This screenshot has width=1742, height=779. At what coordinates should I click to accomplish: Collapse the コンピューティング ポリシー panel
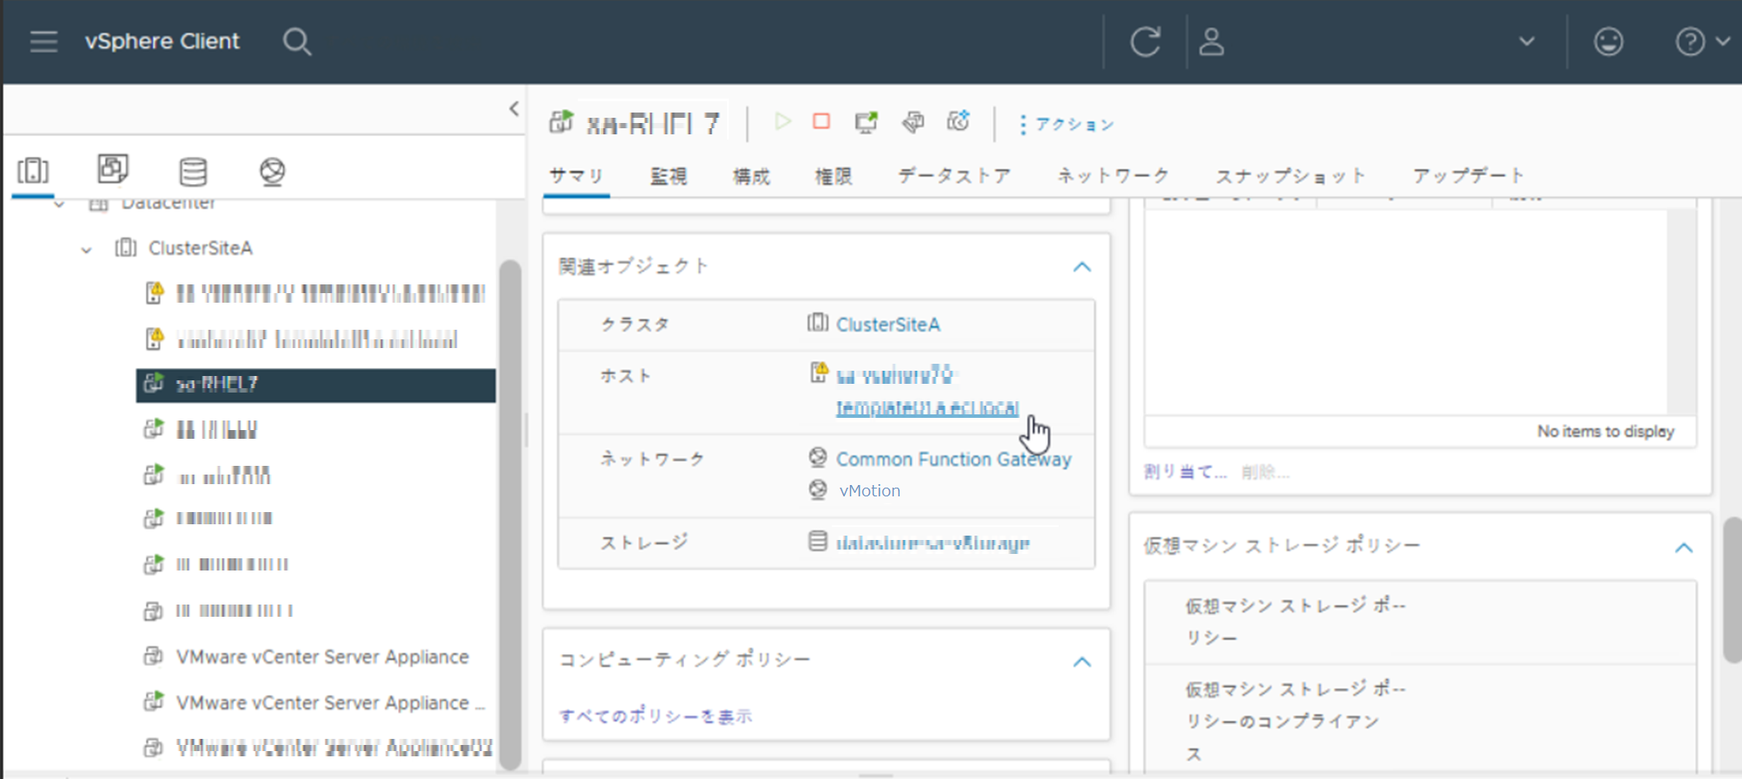(1082, 662)
